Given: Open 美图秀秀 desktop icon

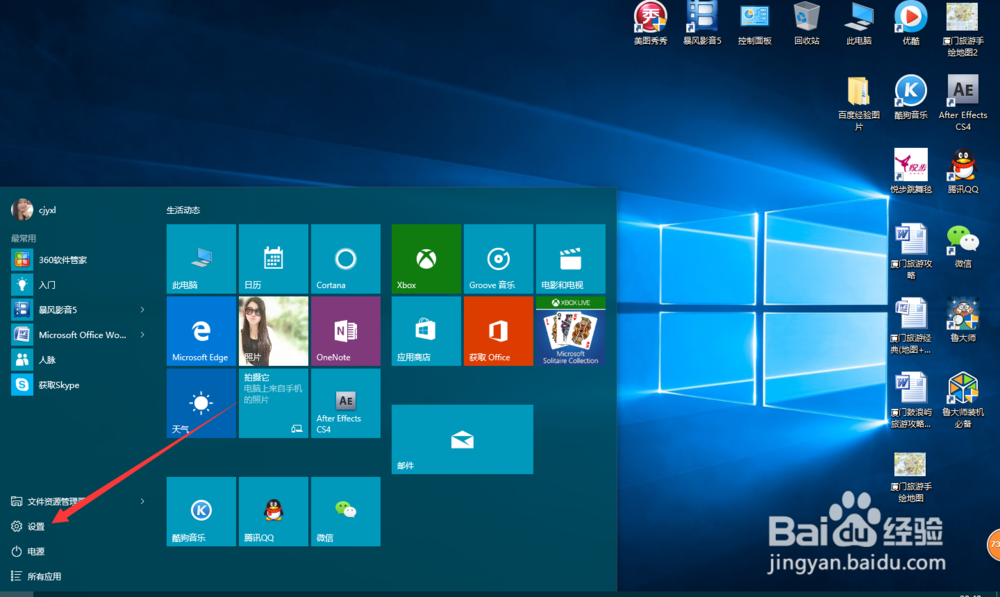Looking at the screenshot, I should (x=650, y=24).
